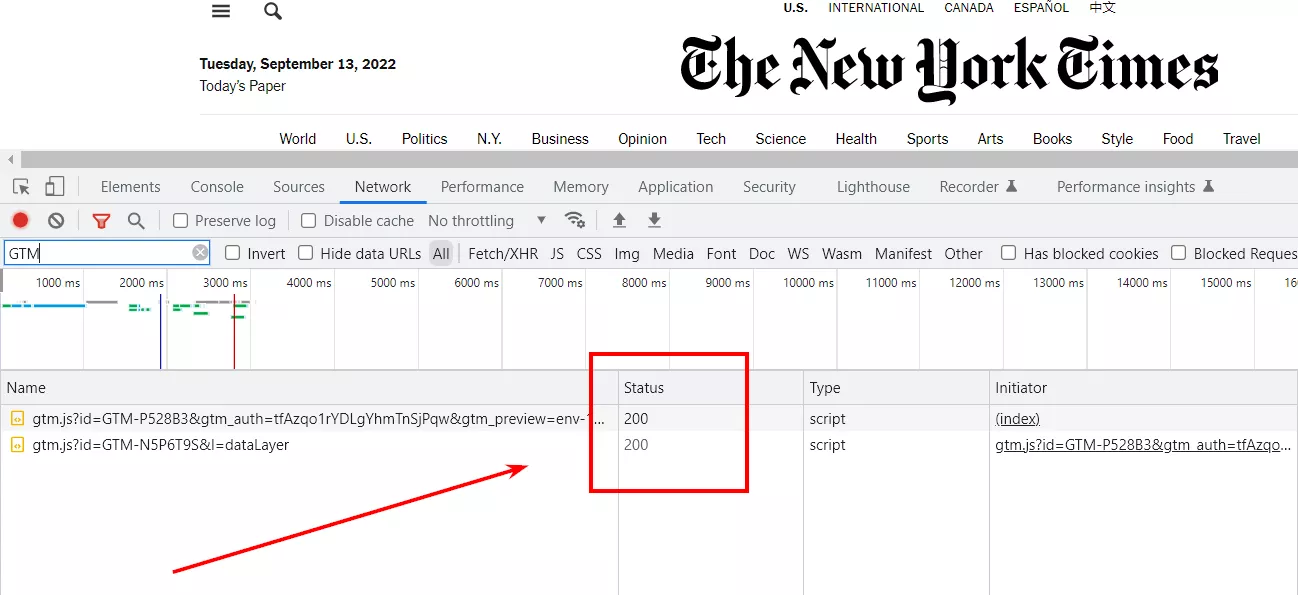Switch to the Application tab
Viewport: 1298px width, 595px height.
click(x=676, y=187)
